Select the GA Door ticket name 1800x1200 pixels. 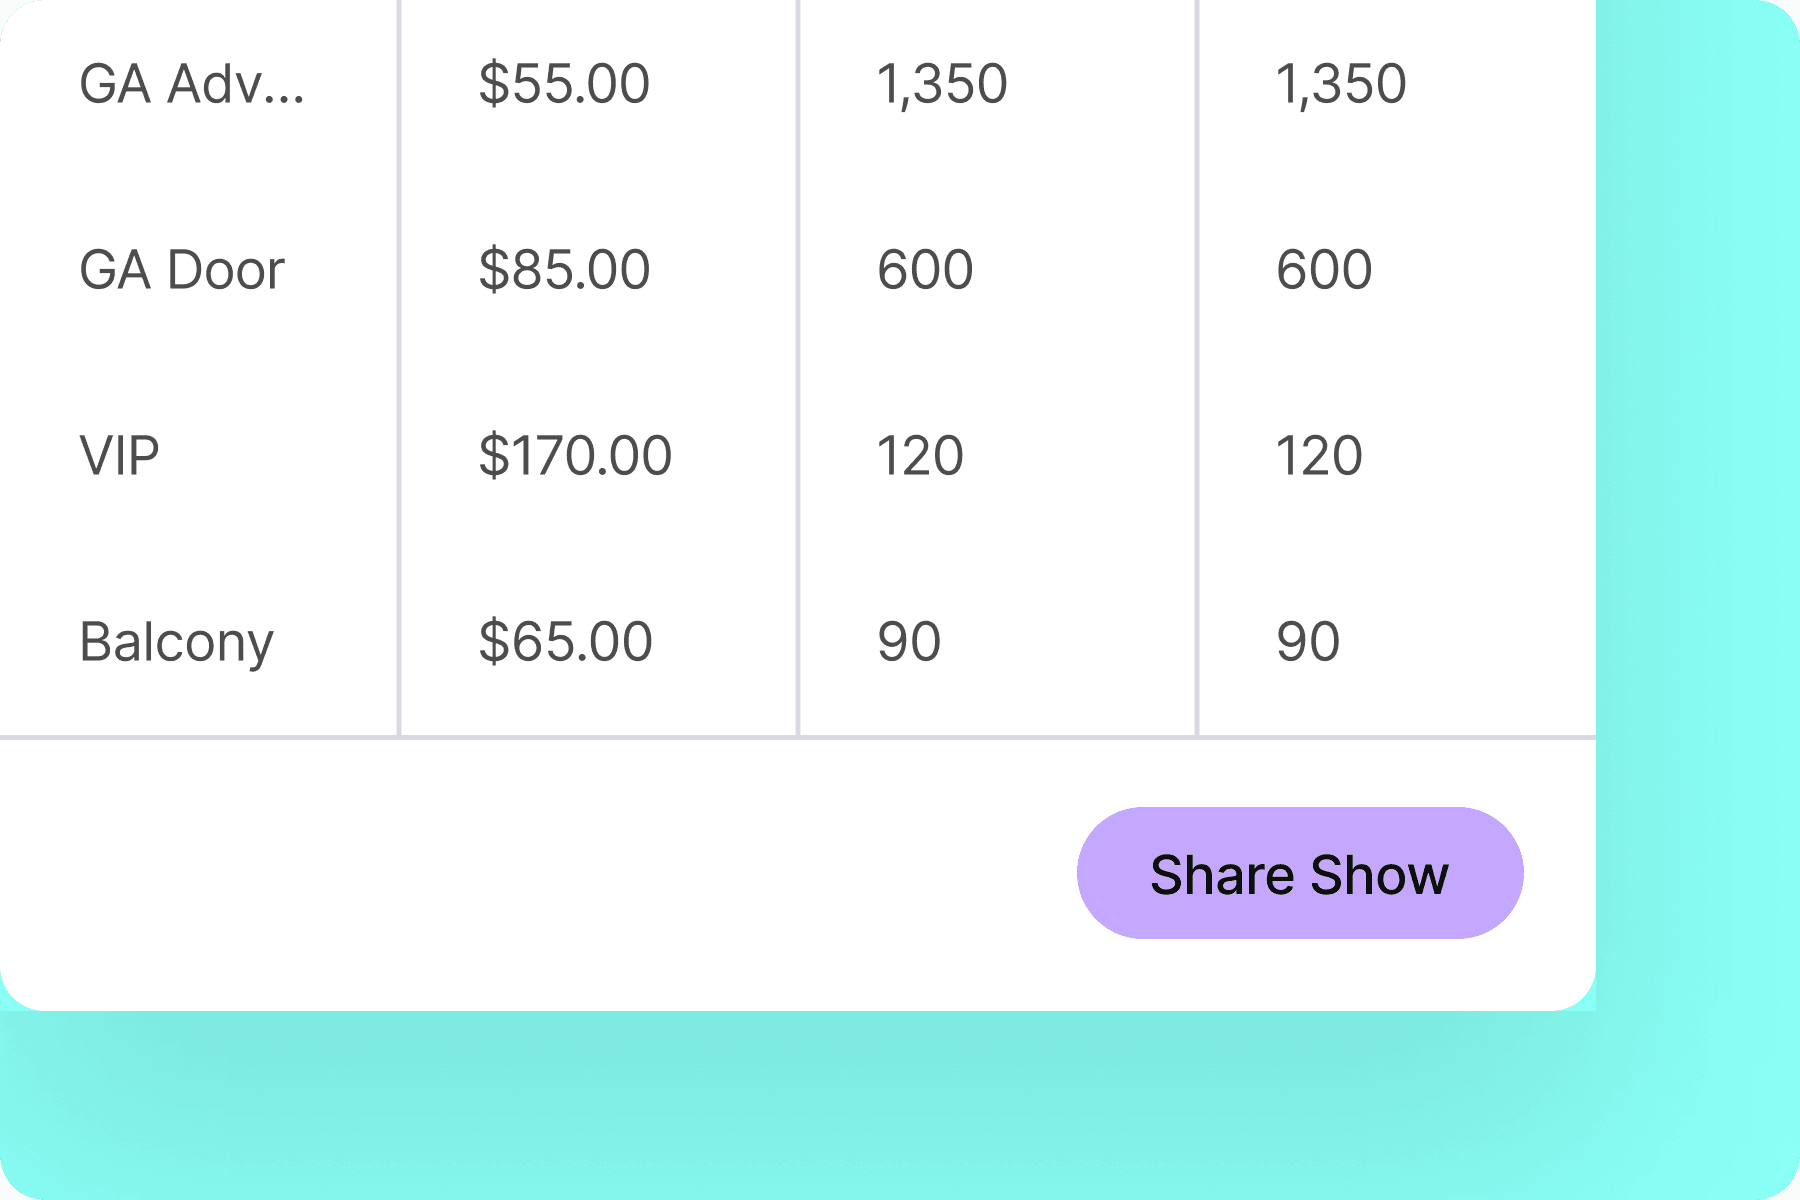coord(182,270)
